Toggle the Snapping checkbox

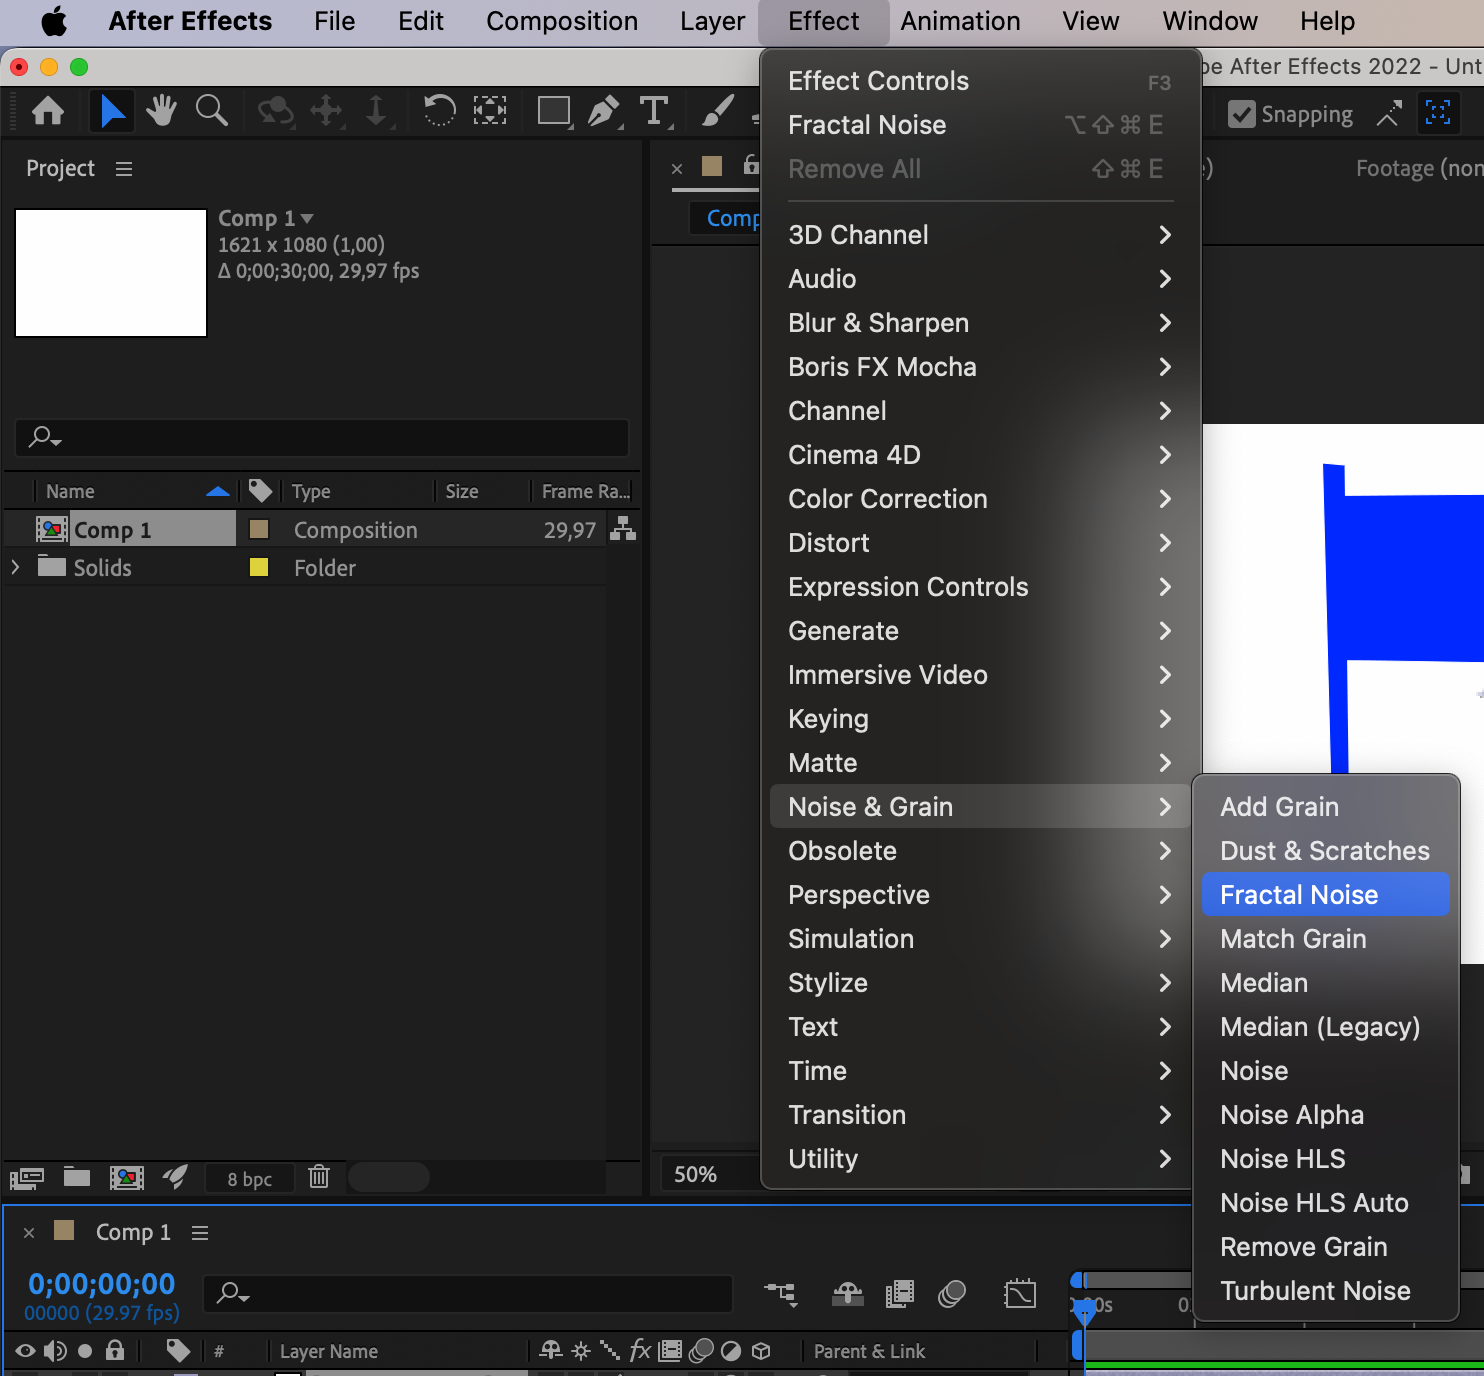(1241, 114)
